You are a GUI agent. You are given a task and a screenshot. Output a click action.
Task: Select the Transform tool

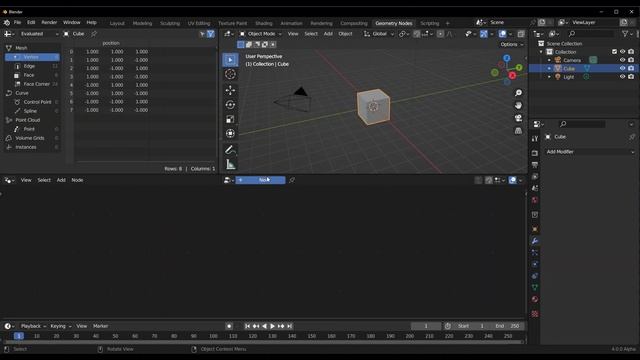[x=230, y=133]
